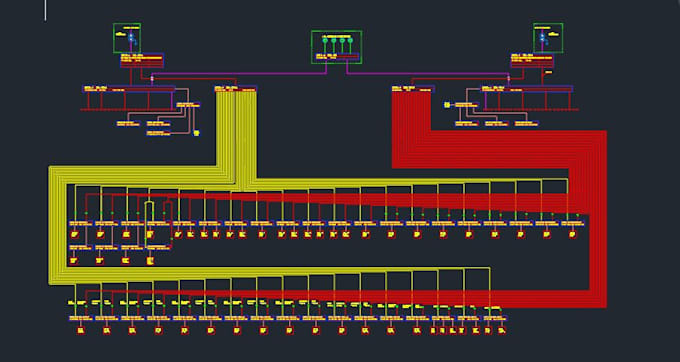Viewport: 680px width, 362px height.
Task: Select the junction symbol on left magenta line
Action: point(152,78)
